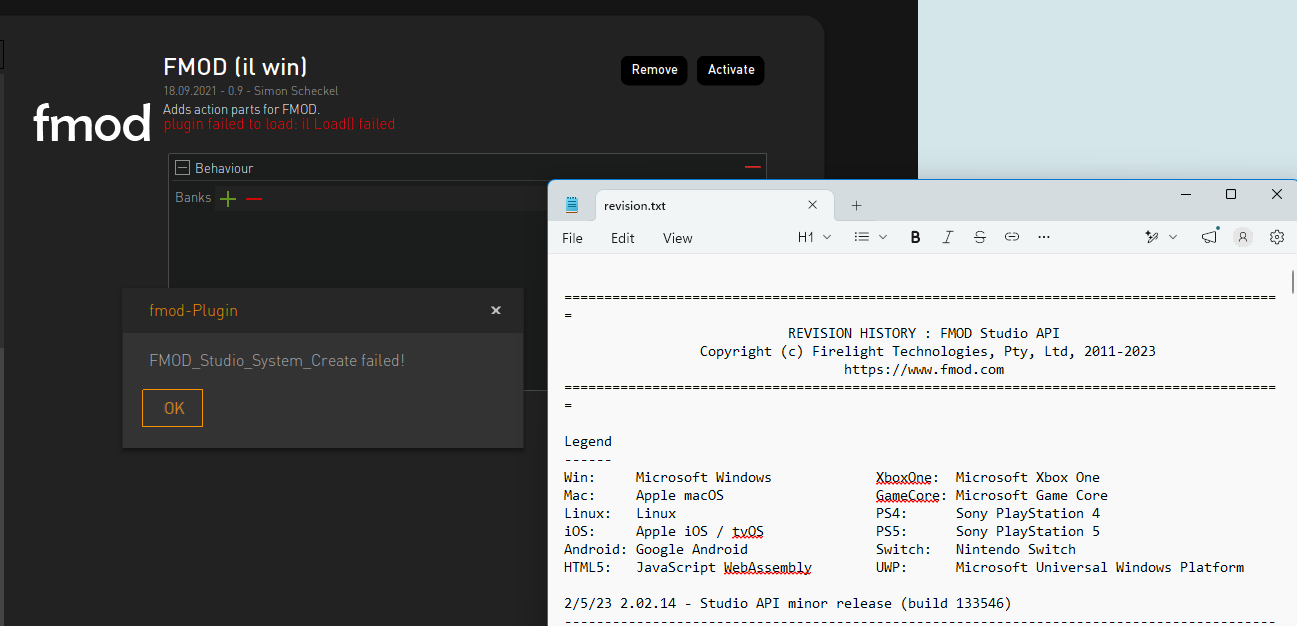Collapse the Behaviour section box

coord(182,168)
